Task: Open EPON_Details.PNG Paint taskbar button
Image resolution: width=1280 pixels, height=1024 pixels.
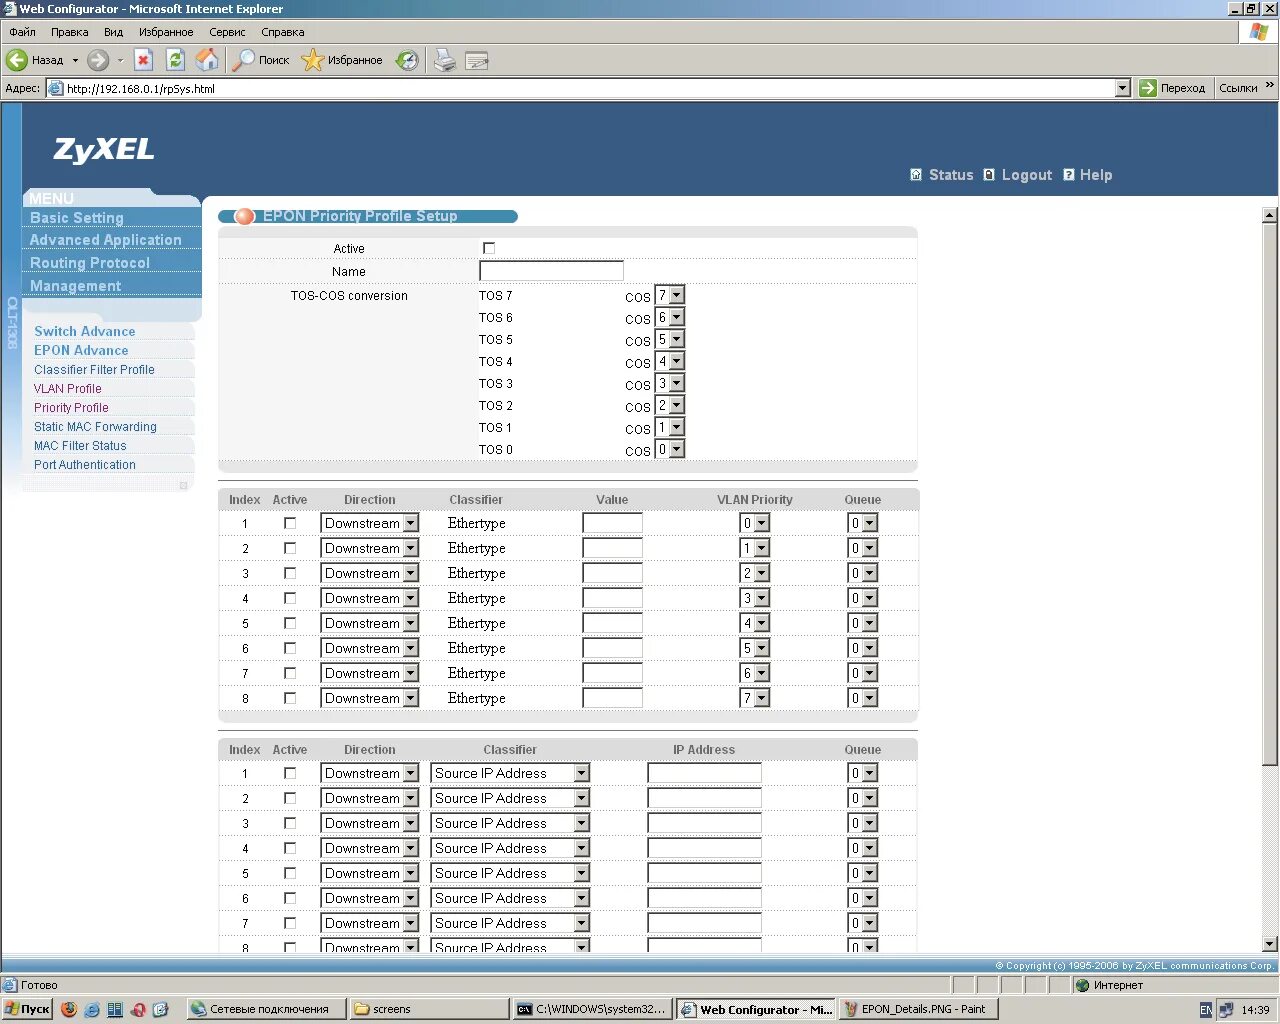Action: tap(917, 1009)
